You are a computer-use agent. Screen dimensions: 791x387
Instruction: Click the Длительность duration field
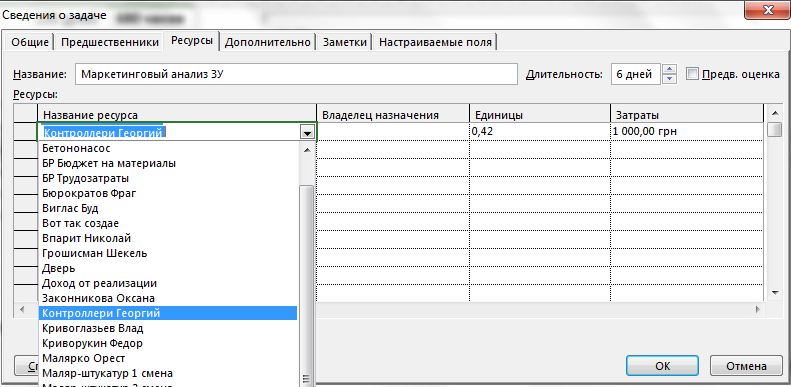636,75
